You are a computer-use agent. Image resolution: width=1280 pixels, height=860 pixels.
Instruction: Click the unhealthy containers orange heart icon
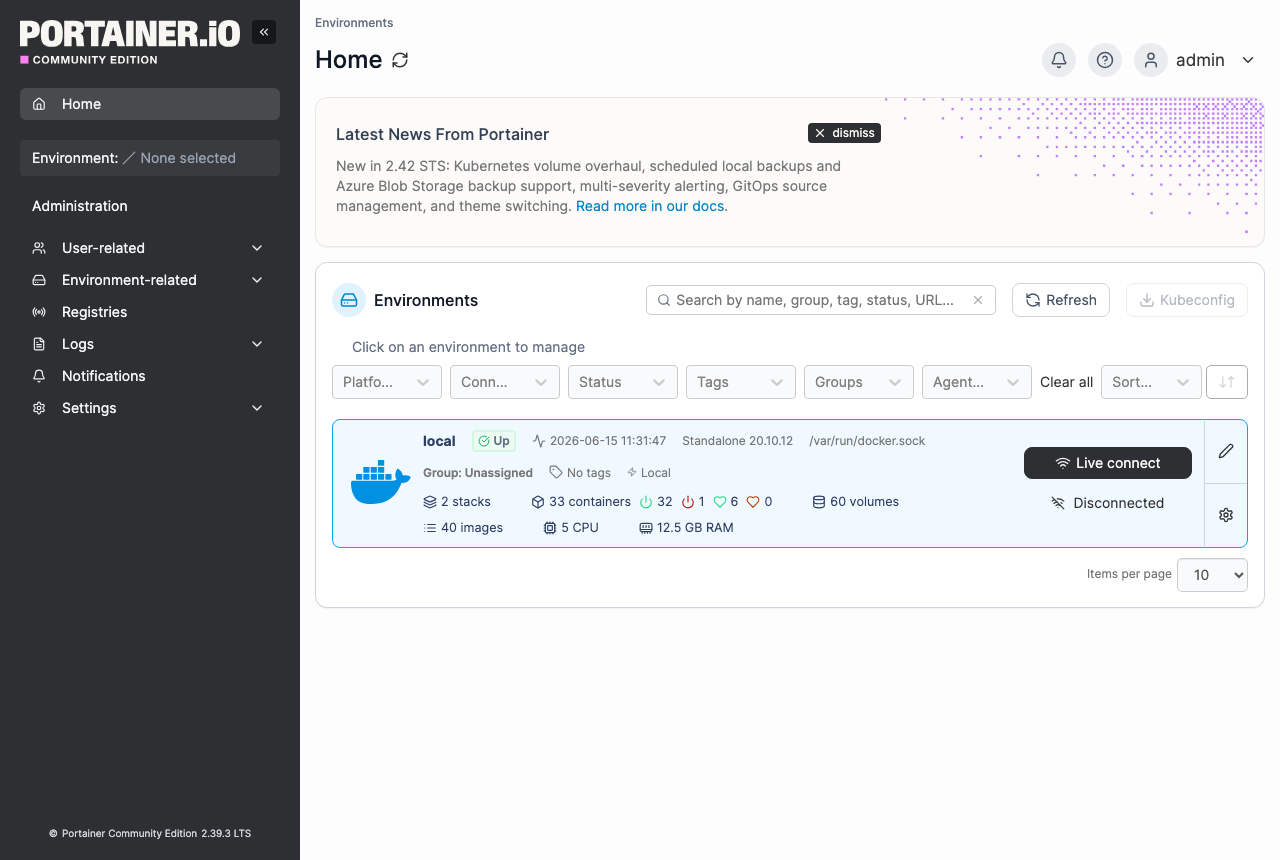point(753,502)
